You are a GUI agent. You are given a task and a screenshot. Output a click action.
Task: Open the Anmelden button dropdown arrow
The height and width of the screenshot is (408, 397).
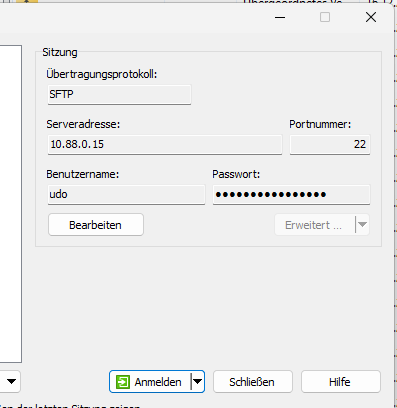(x=197, y=382)
